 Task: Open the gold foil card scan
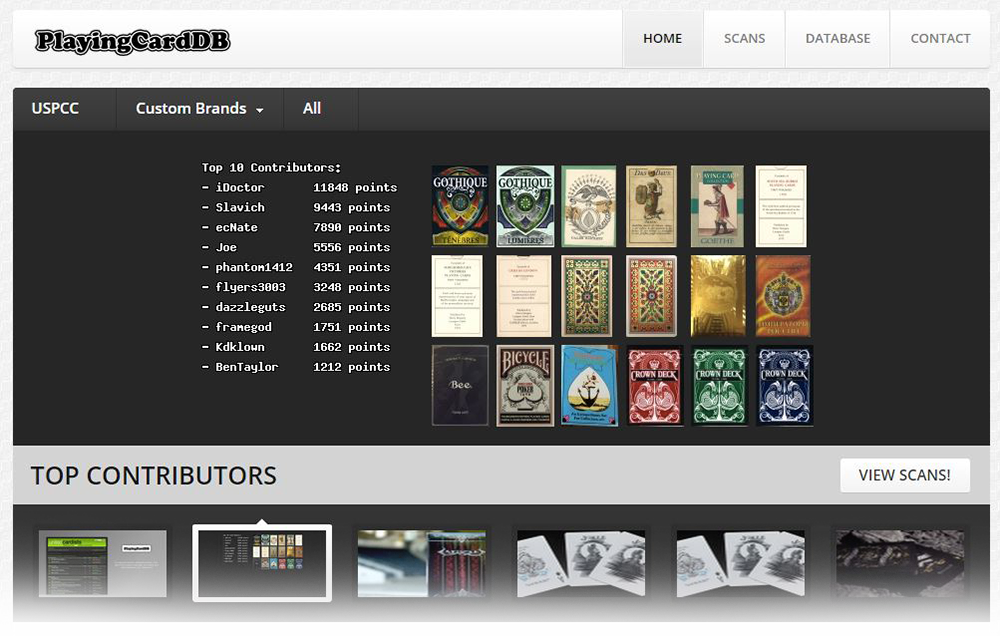point(717,296)
